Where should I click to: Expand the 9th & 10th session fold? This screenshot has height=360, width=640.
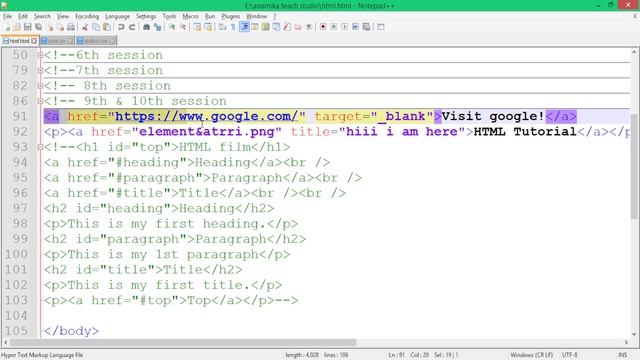click(x=40, y=101)
